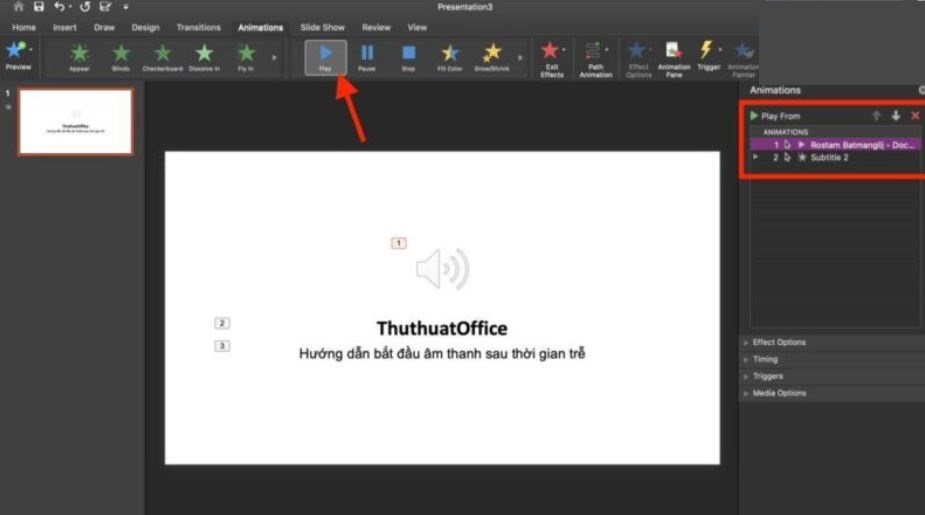Select the Subtitle 2 animation row
This screenshot has width=925, height=515.
[835, 158]
